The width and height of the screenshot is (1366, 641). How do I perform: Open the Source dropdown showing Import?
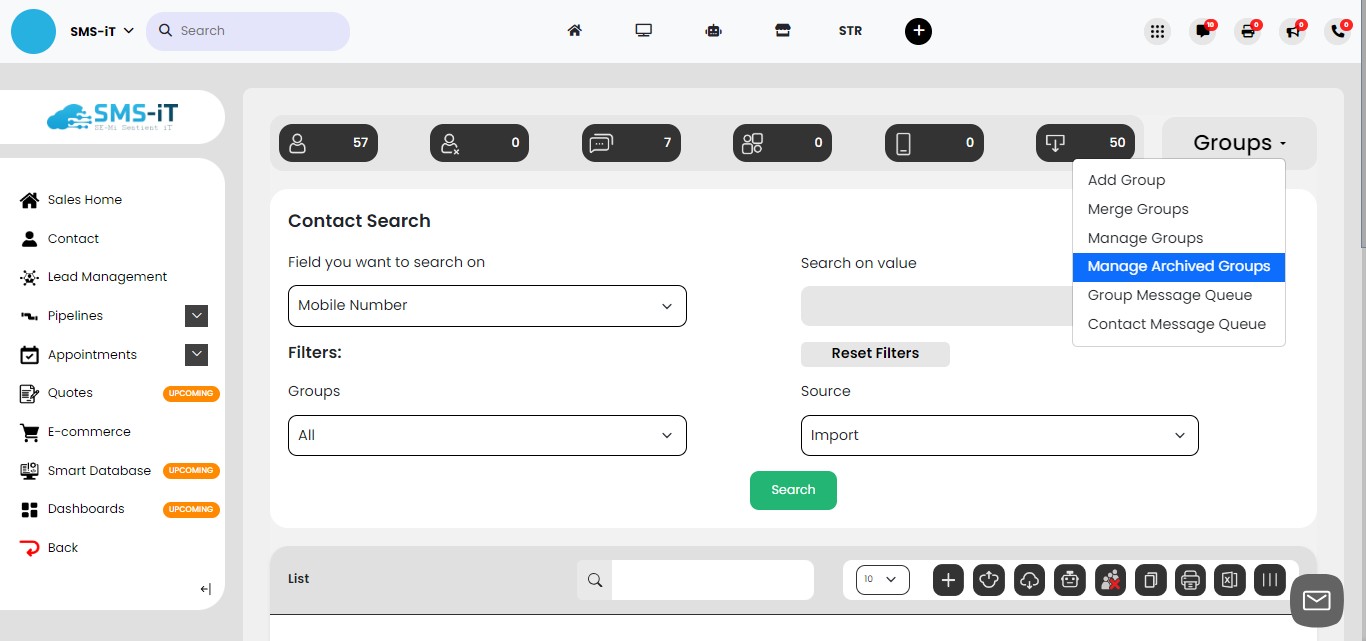click(x=999, y=435)
